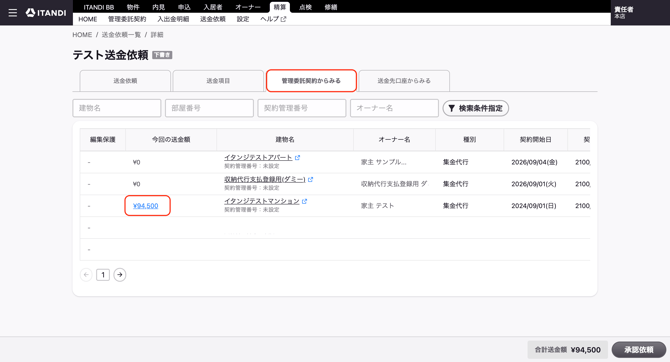Click the オーナー名 column header
The image size is (670, 362).
coord(394,140)
